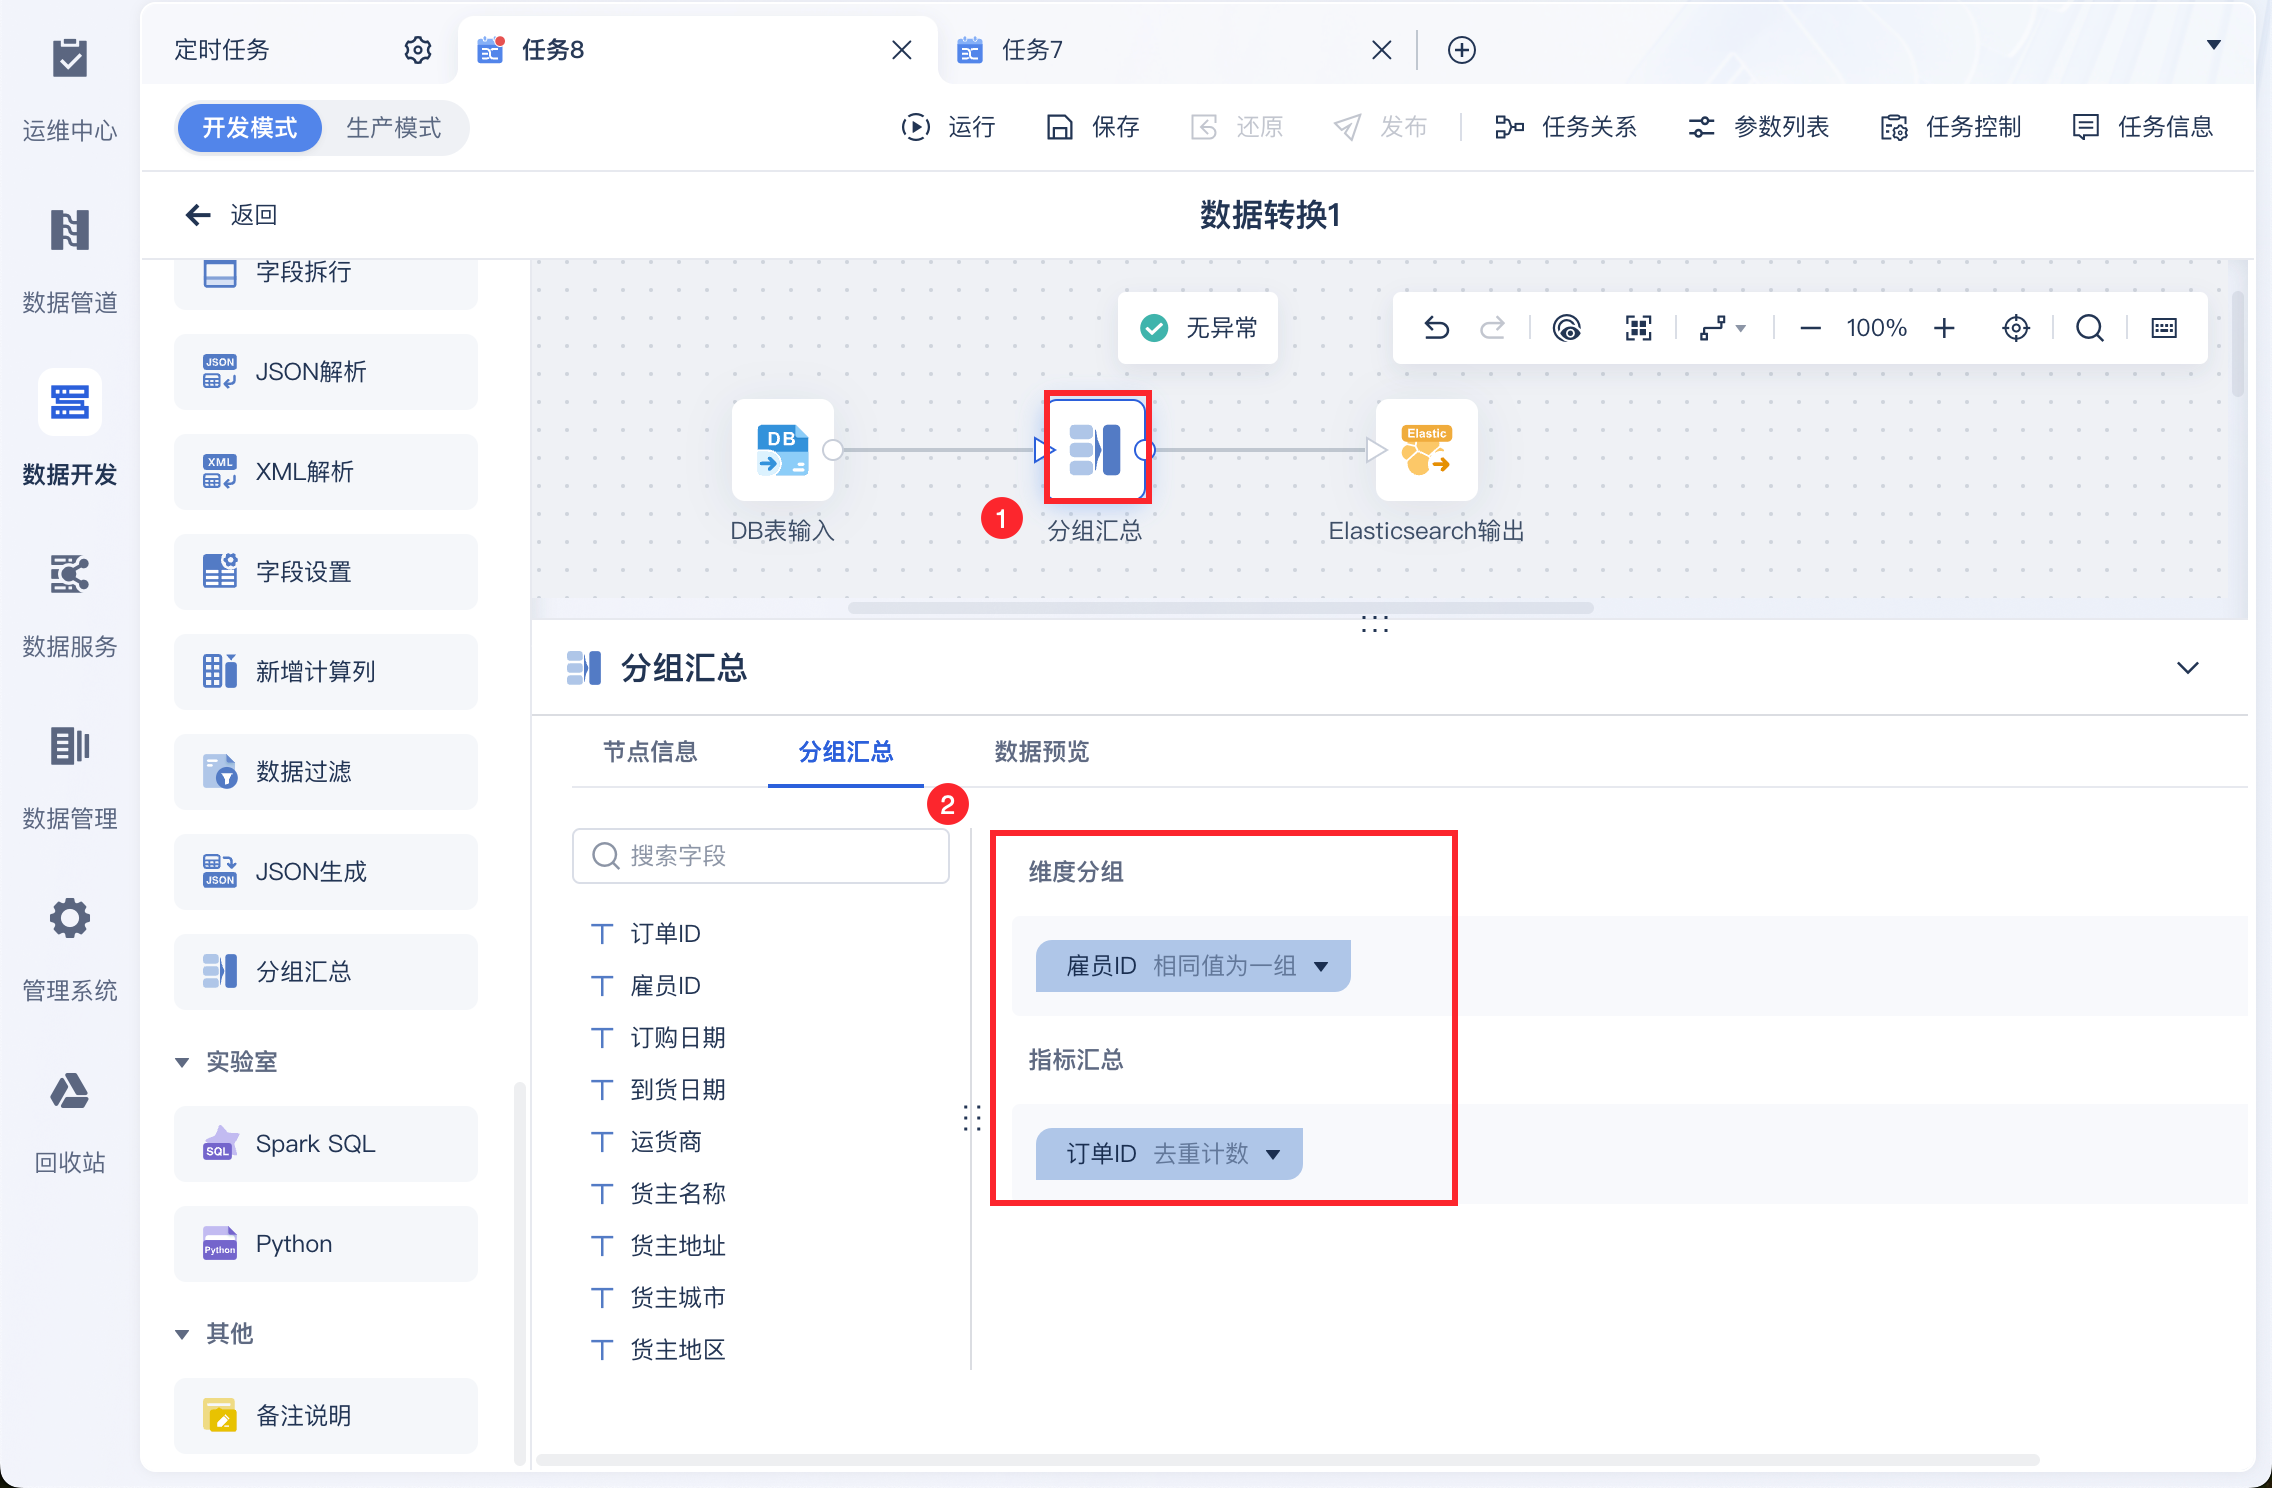Open the 订单ID aggregation dropdown
The image size is (2272, 1488).
(x=1273, y=1154)
